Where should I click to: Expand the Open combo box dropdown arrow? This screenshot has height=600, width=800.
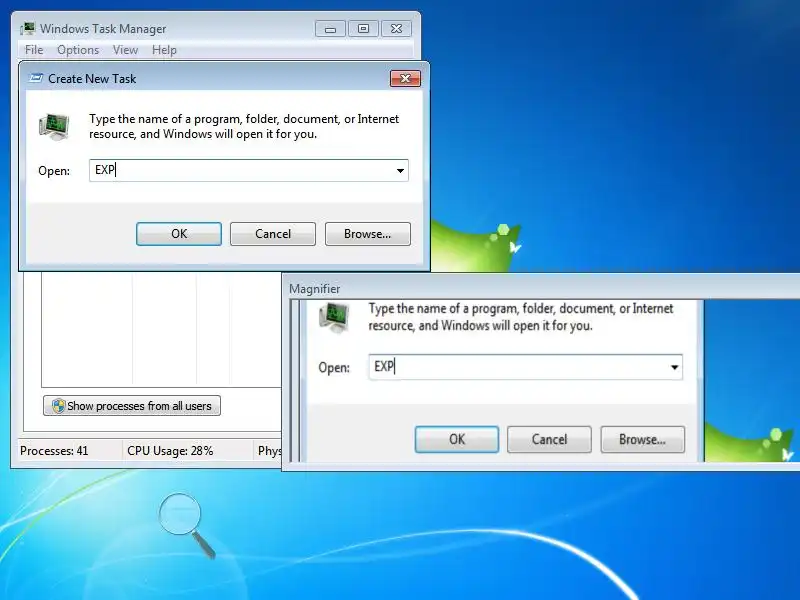[x=401, y=170]
